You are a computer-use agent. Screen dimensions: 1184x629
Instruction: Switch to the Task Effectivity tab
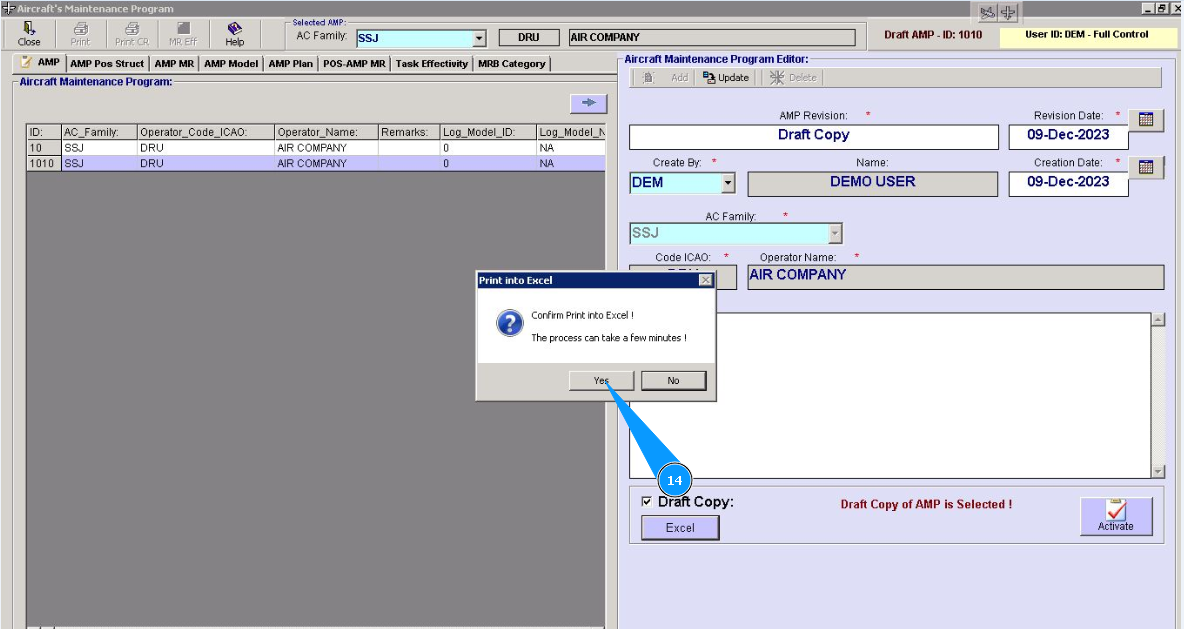[432, 64]
